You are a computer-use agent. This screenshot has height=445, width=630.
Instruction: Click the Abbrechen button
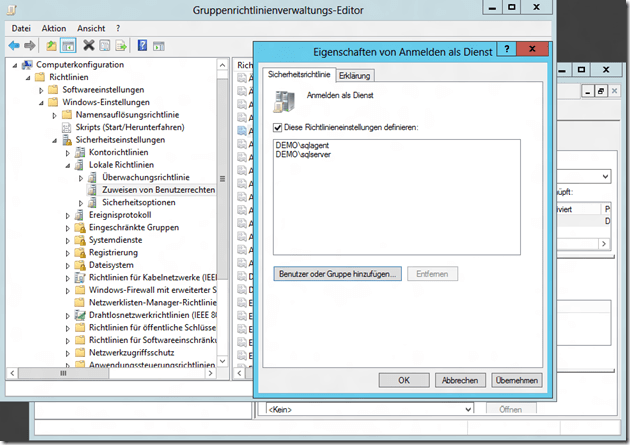pyautogui.click(x=460, y=380)
